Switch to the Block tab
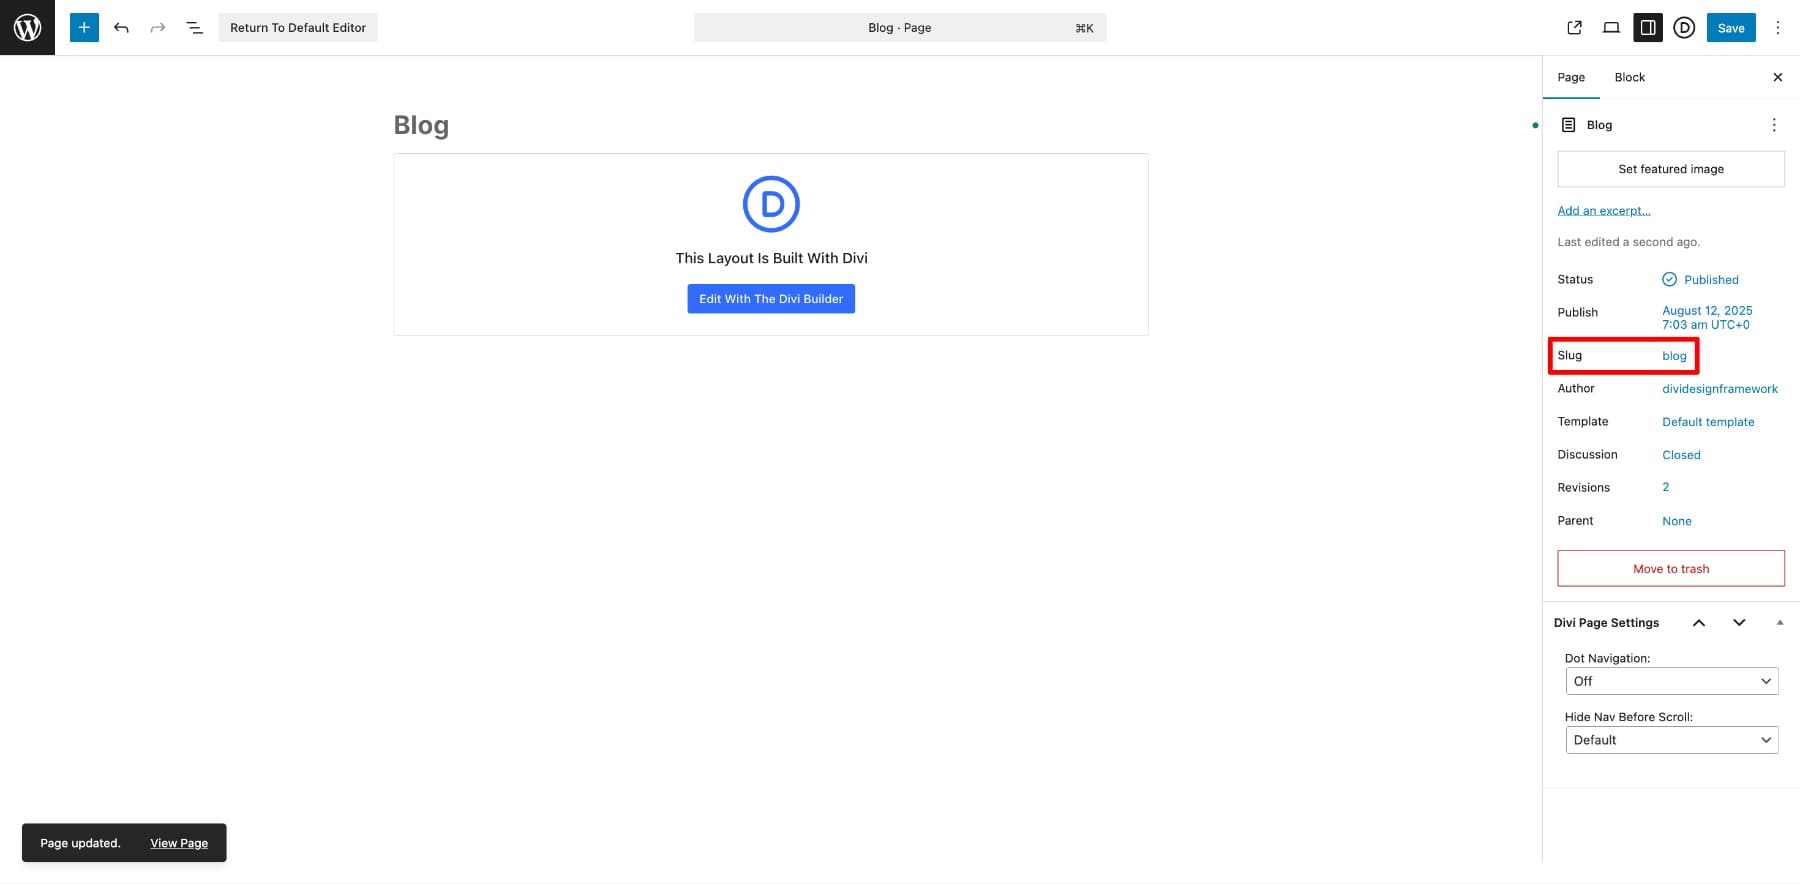This screenshot has height=884, width=1800. (x=1629, y=77)
